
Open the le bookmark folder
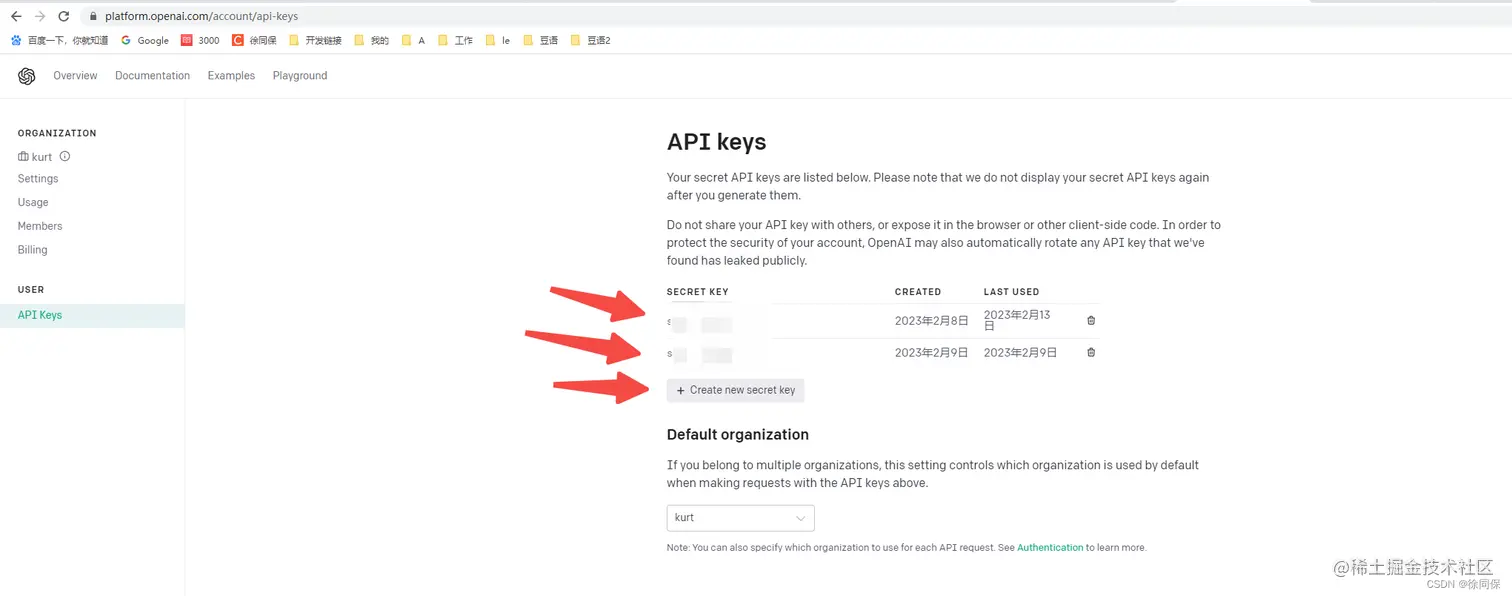[x=497, y=40]
